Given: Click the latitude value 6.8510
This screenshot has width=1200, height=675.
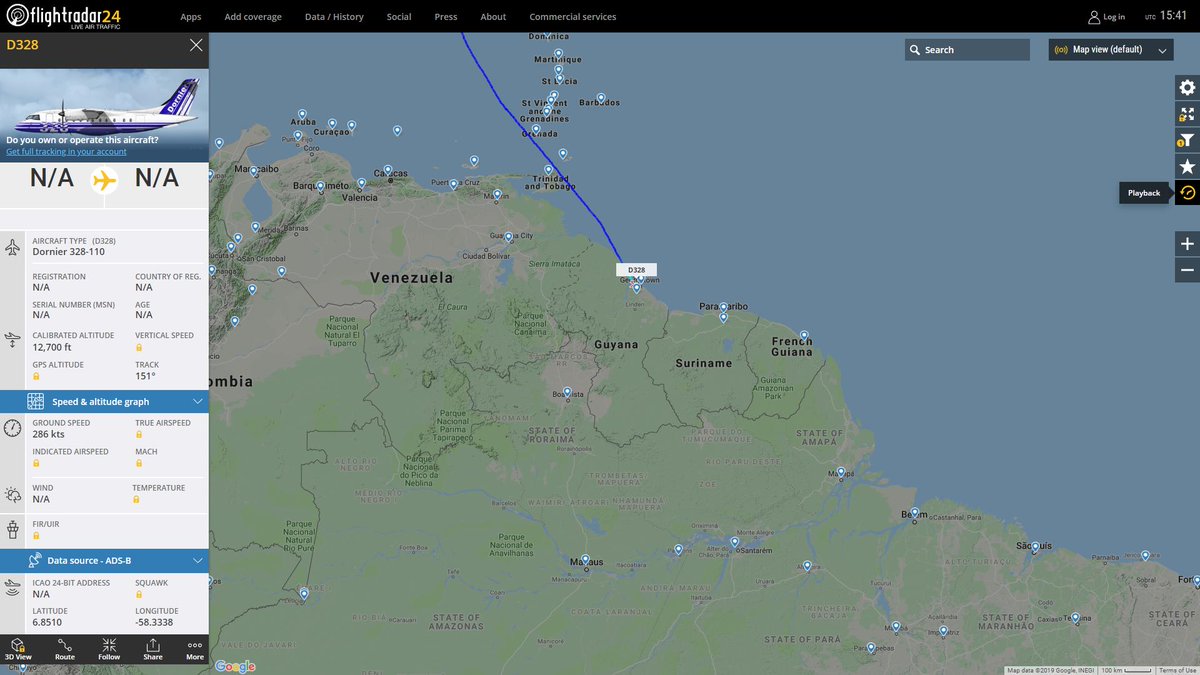Looking at the screenshot, I should pos(48,622).
